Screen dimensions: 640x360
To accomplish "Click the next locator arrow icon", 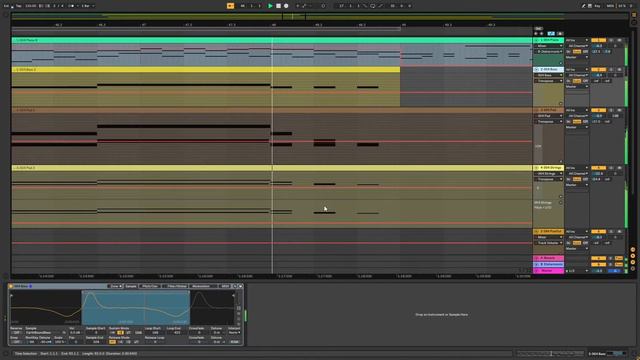I will [x=542, y=34].
